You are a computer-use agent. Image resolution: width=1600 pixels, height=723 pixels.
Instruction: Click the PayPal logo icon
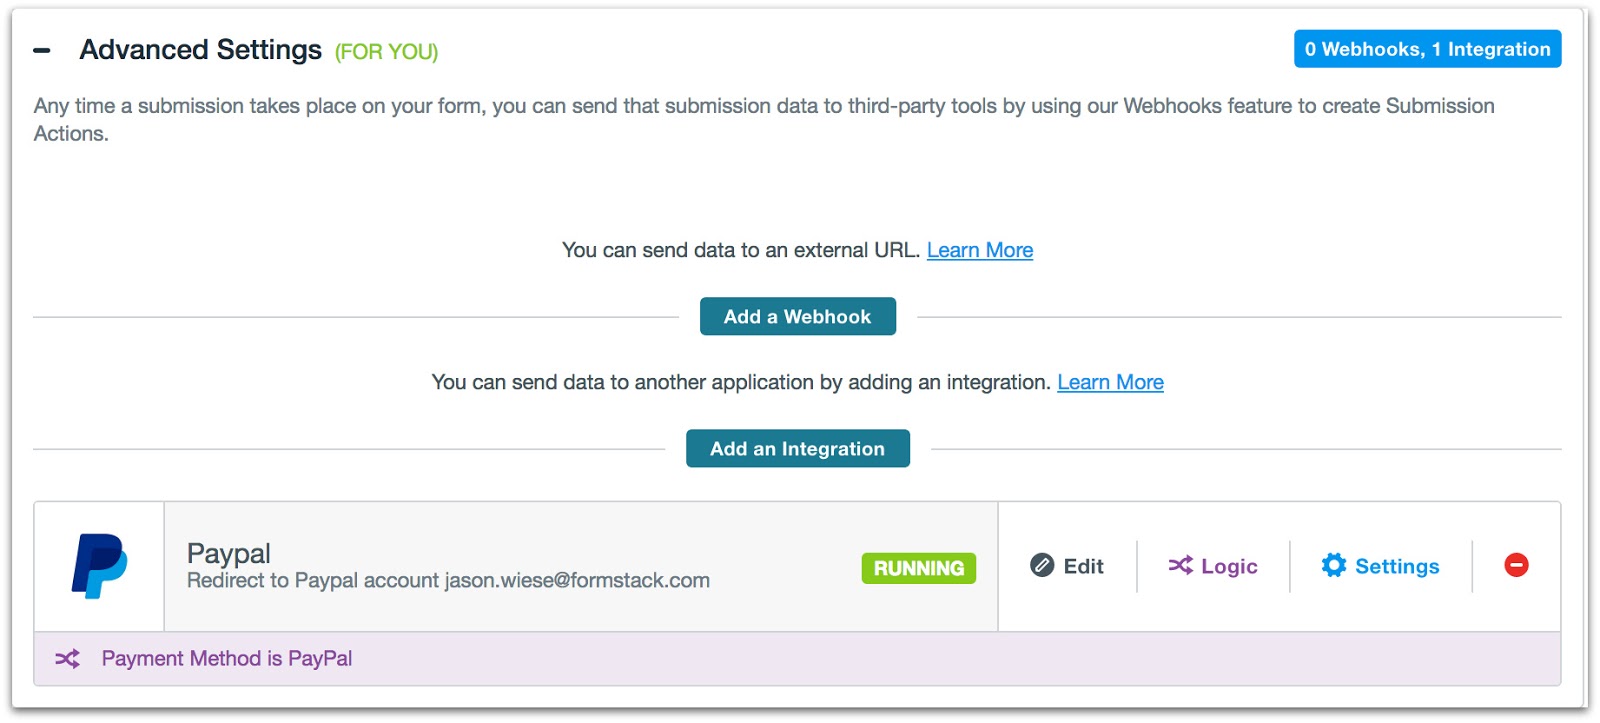[99, 566]
